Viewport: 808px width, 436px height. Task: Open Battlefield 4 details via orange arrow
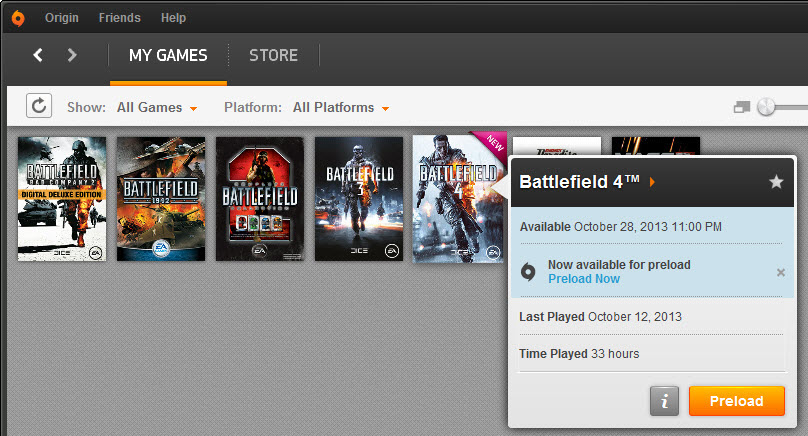(652, 182)
